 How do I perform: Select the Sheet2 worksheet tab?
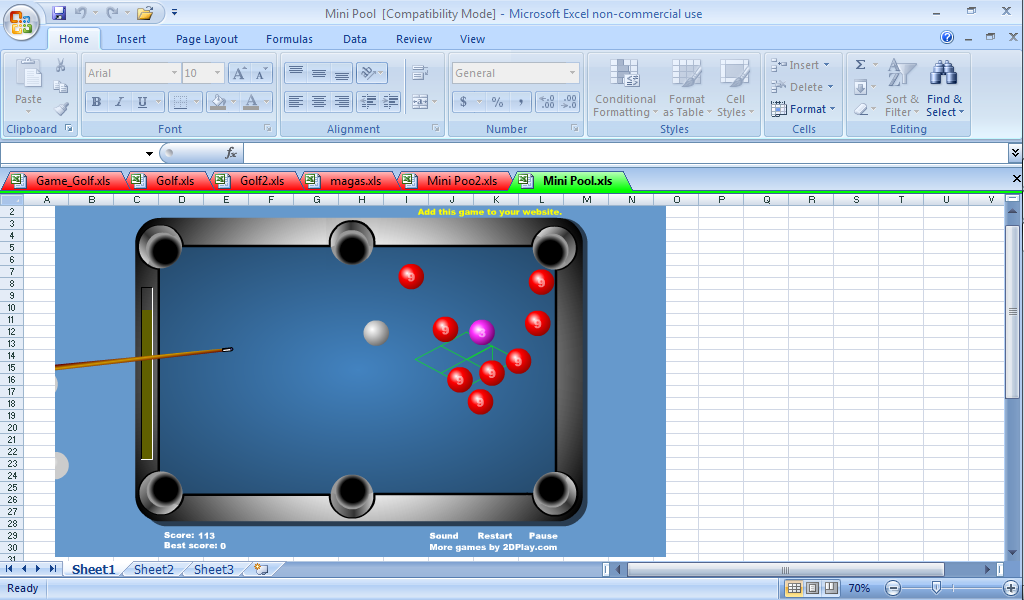[x=154, y=569]
